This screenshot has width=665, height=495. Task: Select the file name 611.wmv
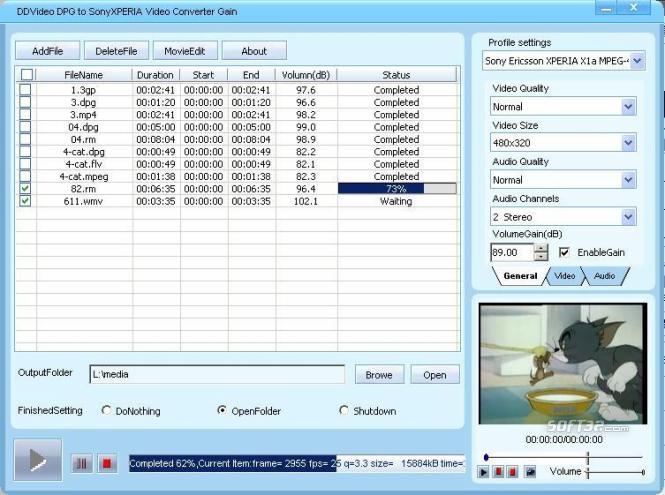(x=83, y=201)
